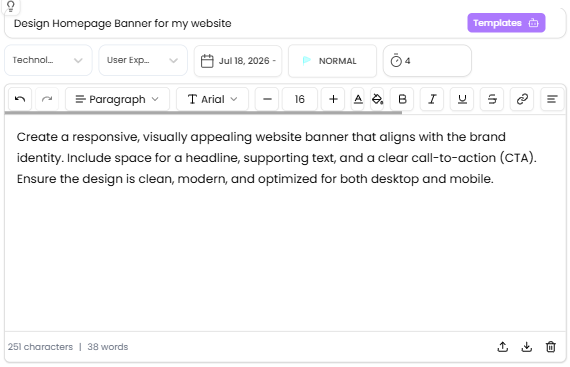Viewport: 570px width, 367px height.
Task: Toggle bold formatting
Action: tap(402, 99)
